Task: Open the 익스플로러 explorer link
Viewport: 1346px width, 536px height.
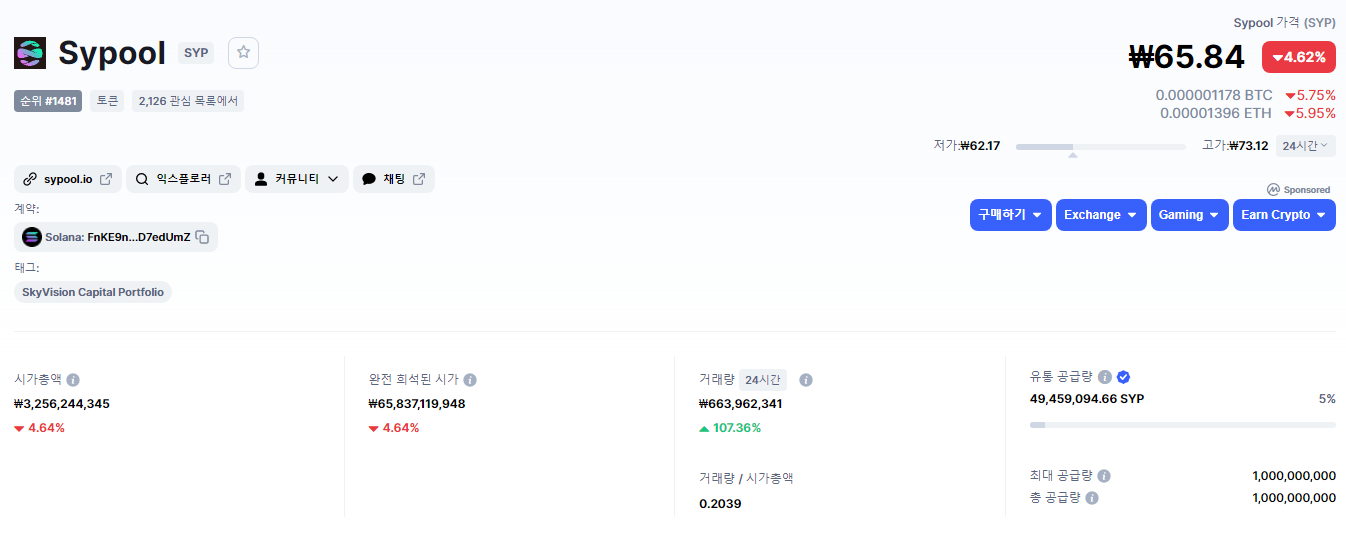Action: pos(183,179)
